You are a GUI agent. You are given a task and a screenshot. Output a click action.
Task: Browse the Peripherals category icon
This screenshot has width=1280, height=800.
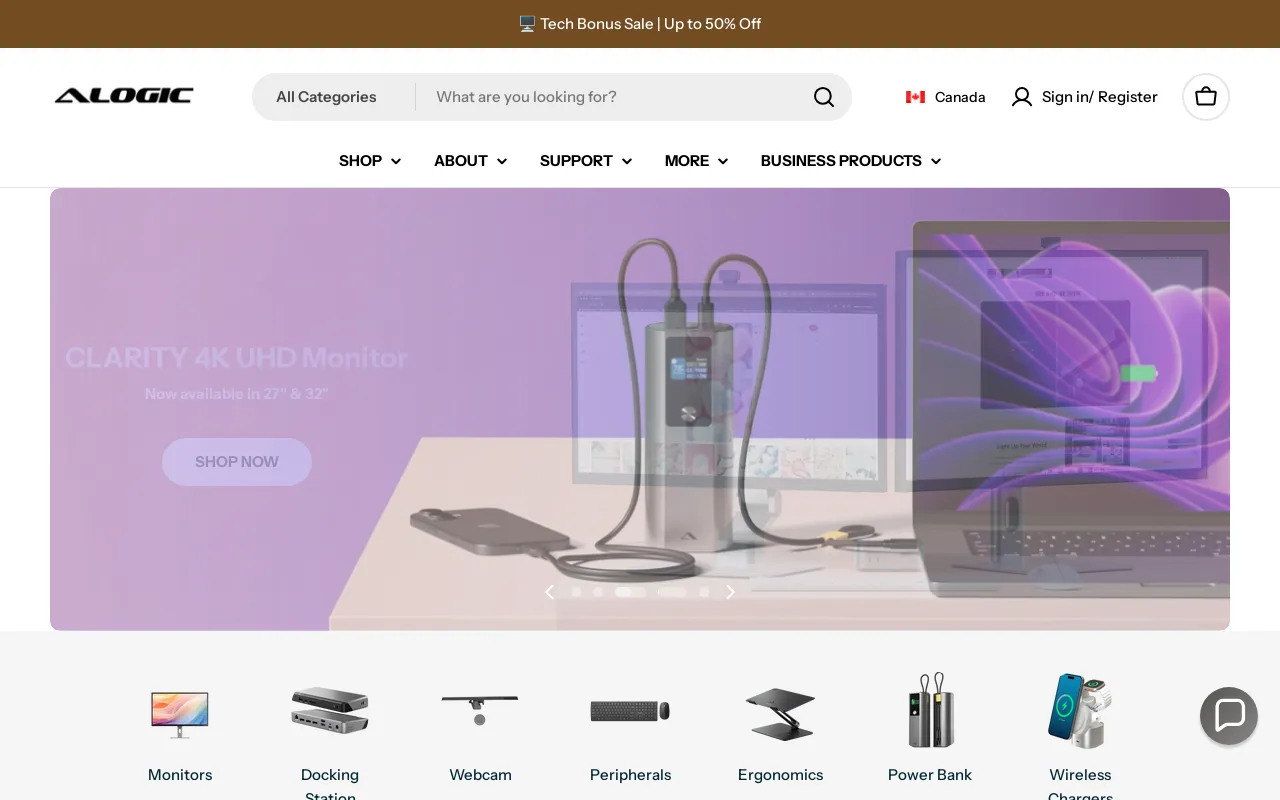coord(630,711)
